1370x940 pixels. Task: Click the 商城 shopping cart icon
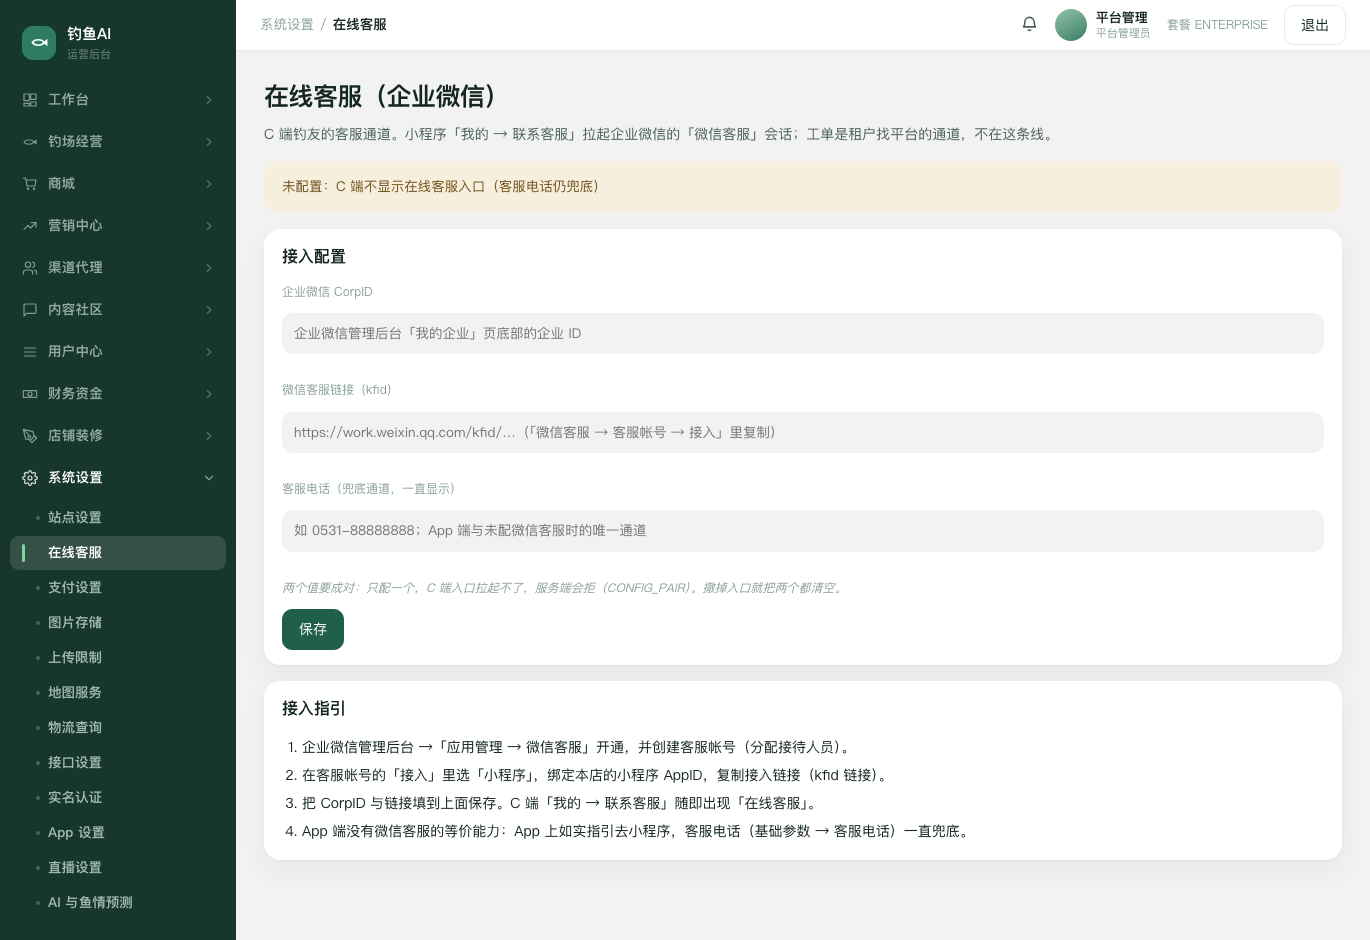[x=30, y=184]
